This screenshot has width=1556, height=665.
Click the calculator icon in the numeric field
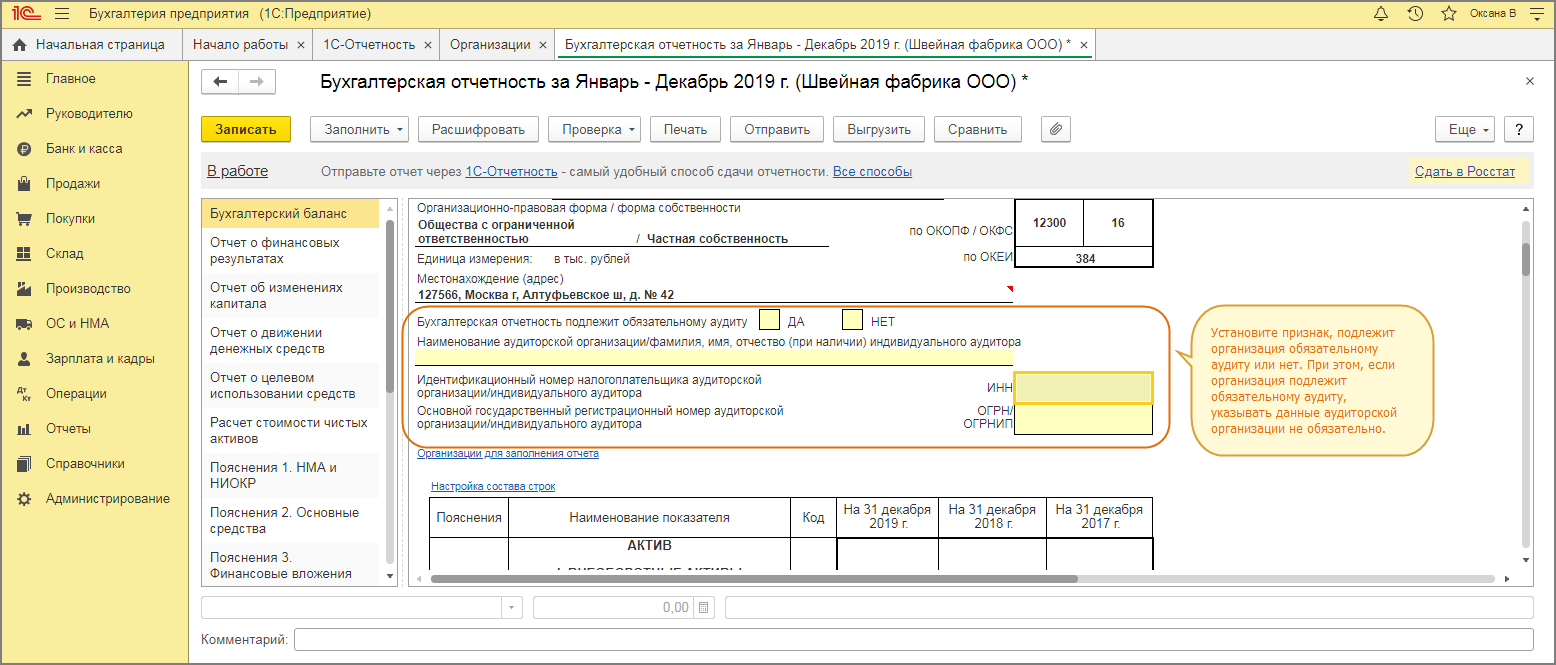click(x=703, y=607)
